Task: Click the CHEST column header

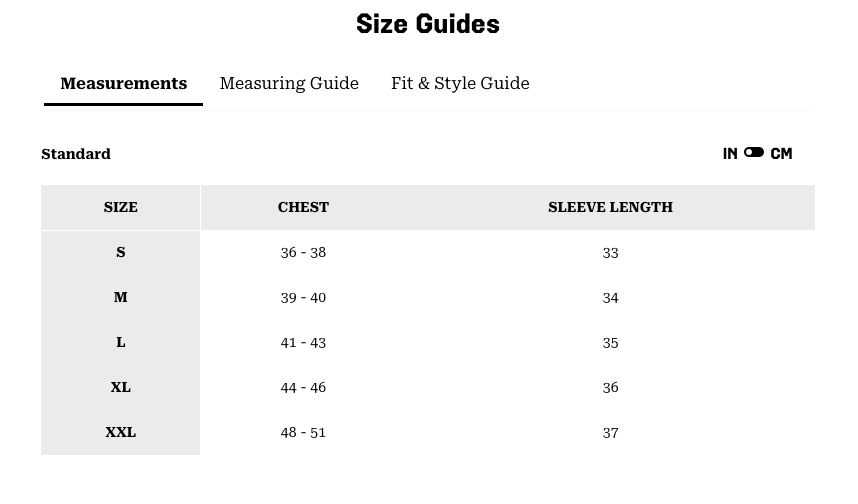Action: point(303,207)
